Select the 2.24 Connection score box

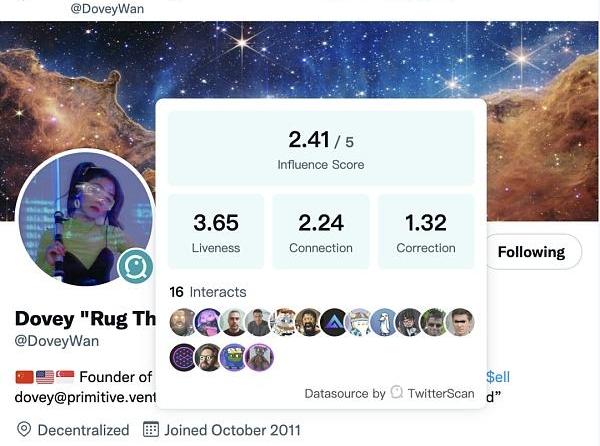coord(321,231)
